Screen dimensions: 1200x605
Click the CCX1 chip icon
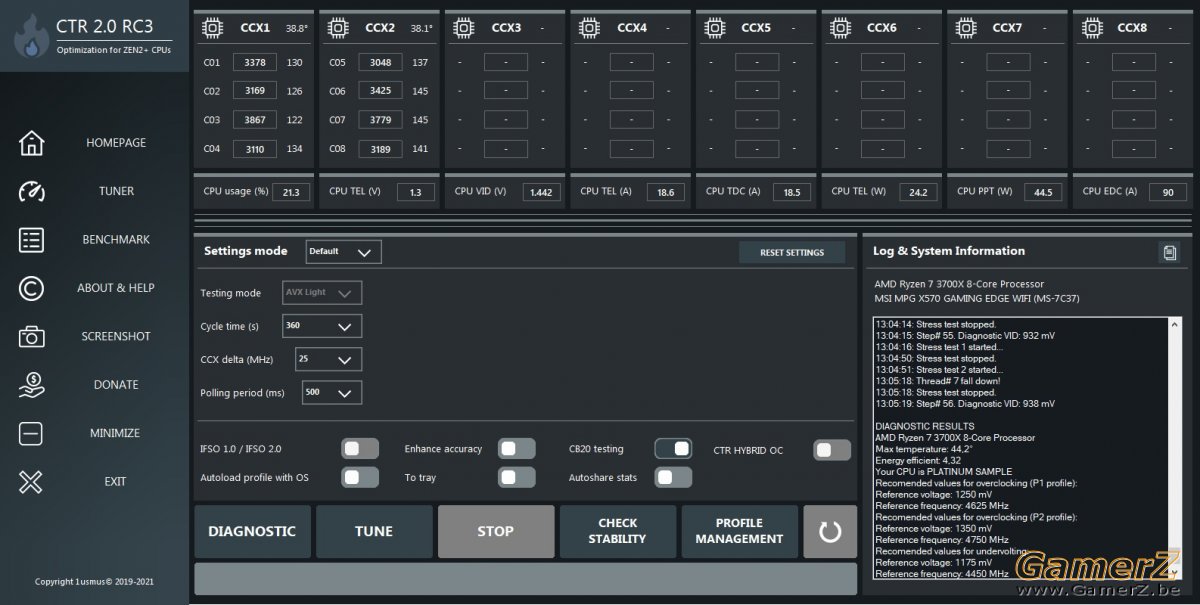[x=213, y=28]
